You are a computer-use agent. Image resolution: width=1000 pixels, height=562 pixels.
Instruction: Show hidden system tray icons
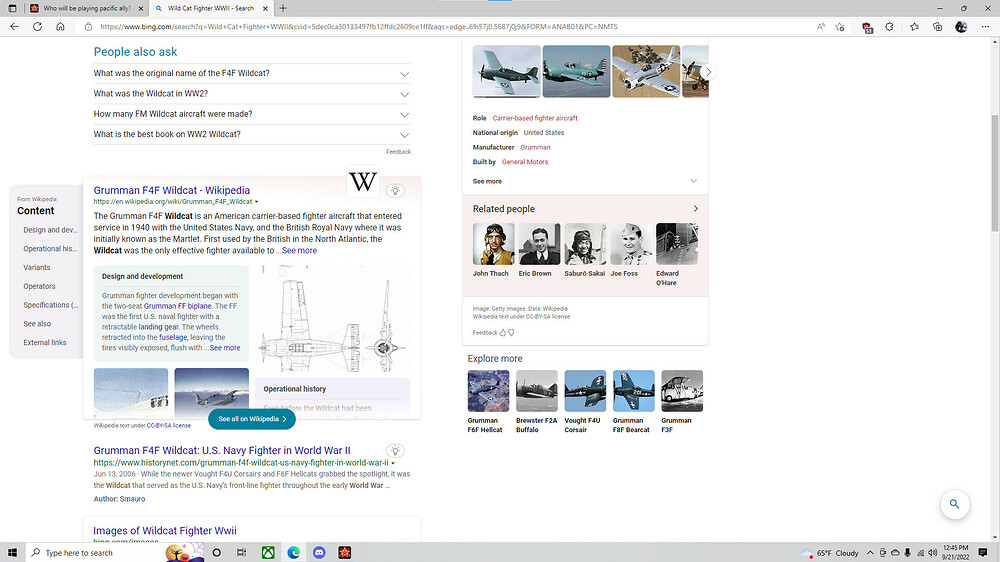870,552
